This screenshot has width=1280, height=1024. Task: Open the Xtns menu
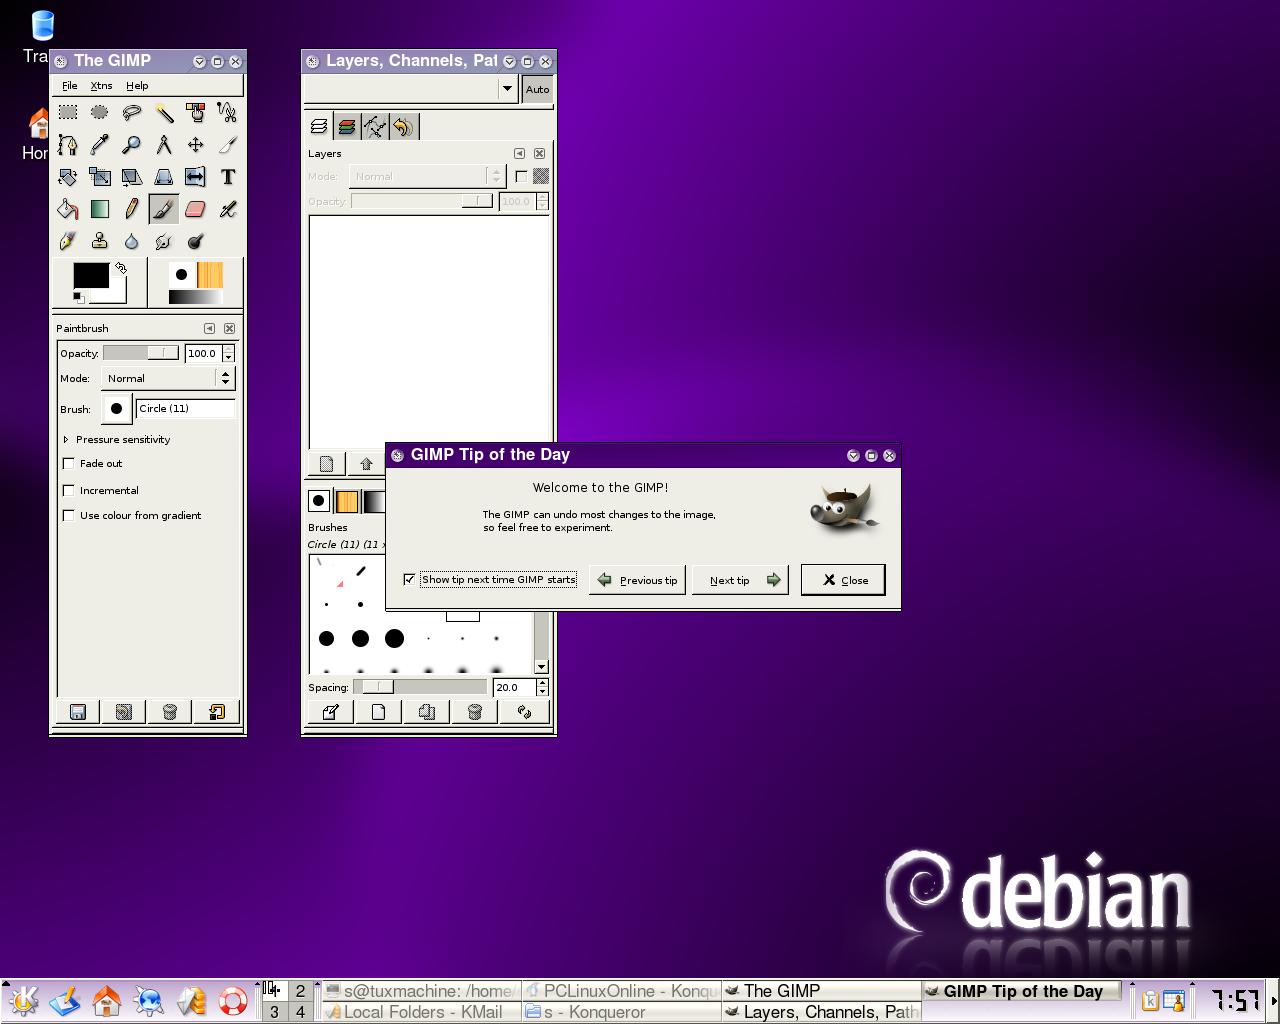101,86
